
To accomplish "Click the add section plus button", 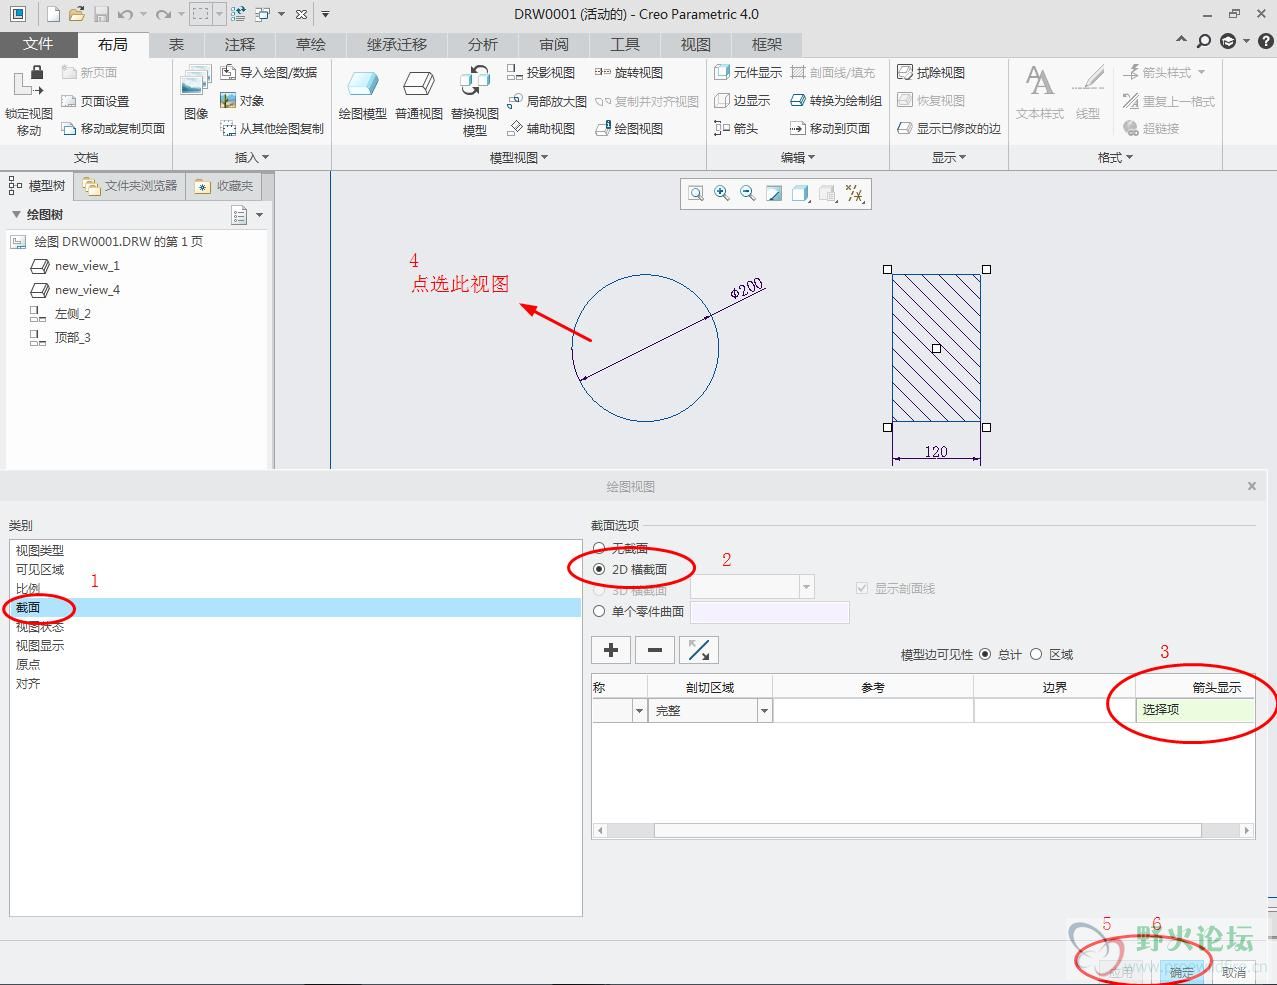I will pyautogui.click(x=611, y=650).
